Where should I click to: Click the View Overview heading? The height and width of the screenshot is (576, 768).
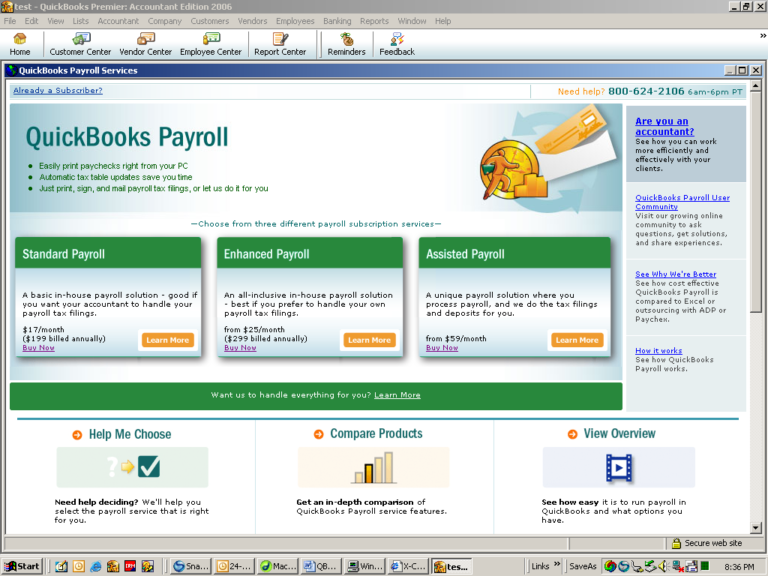619,434
